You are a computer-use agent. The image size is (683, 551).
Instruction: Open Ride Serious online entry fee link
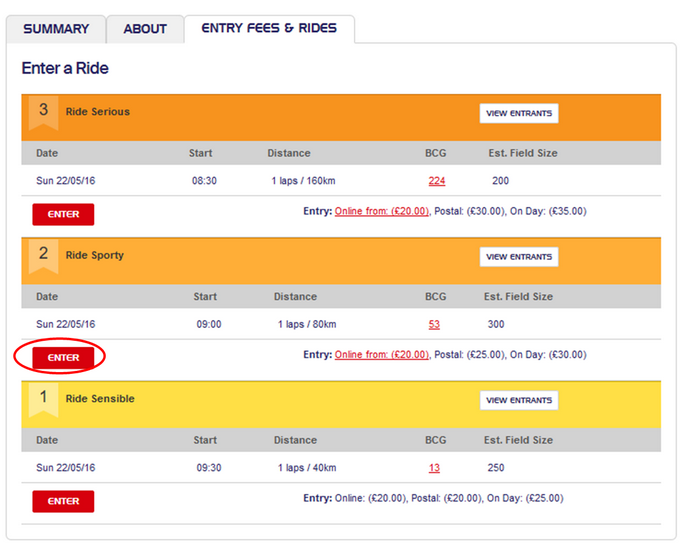(382, 211)
